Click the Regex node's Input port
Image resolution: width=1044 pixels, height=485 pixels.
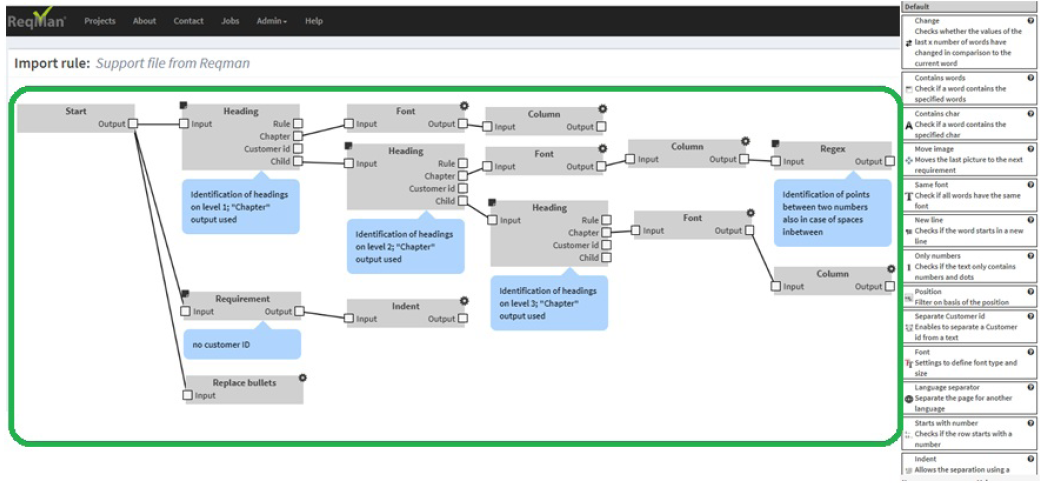coord(776,161)
